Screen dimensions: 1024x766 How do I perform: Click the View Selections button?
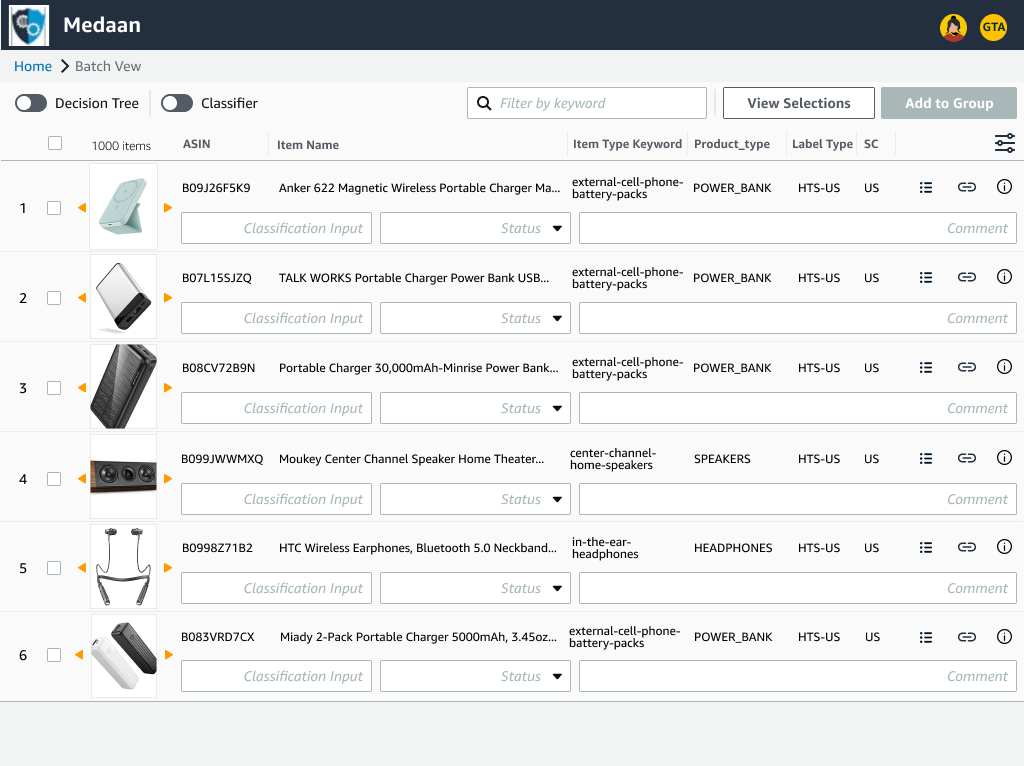click(x=799, y=103)
